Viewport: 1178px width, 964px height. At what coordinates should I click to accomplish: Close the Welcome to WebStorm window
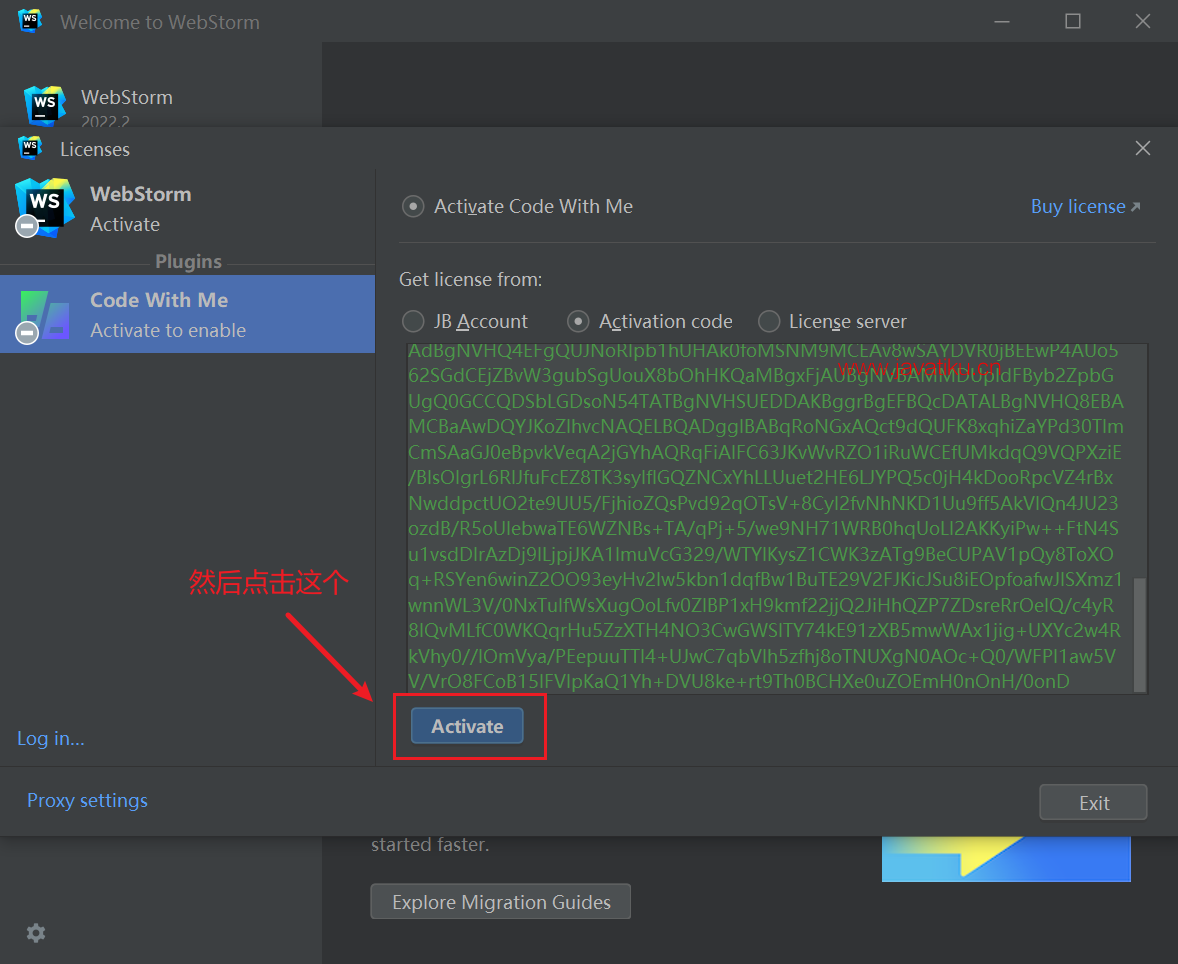[1143, 22]
